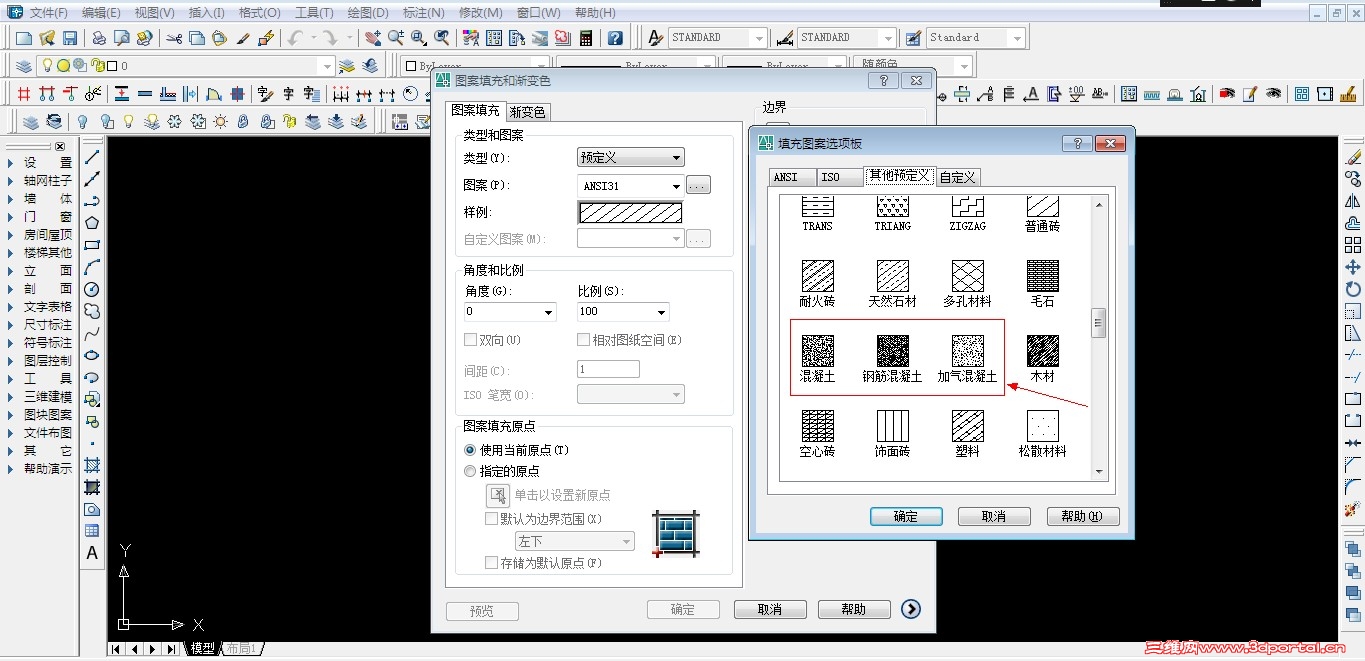This screenshot has height=661, width=1365.
Task: Click the Mirror modify tool icon
Action: pyautogui.click(x=1353, y=201)
